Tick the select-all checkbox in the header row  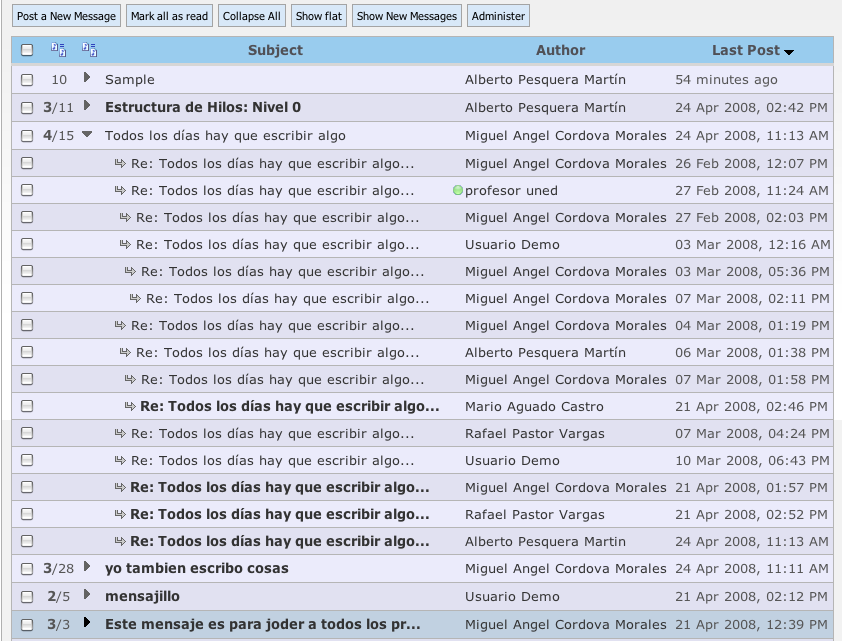[27, 50]
